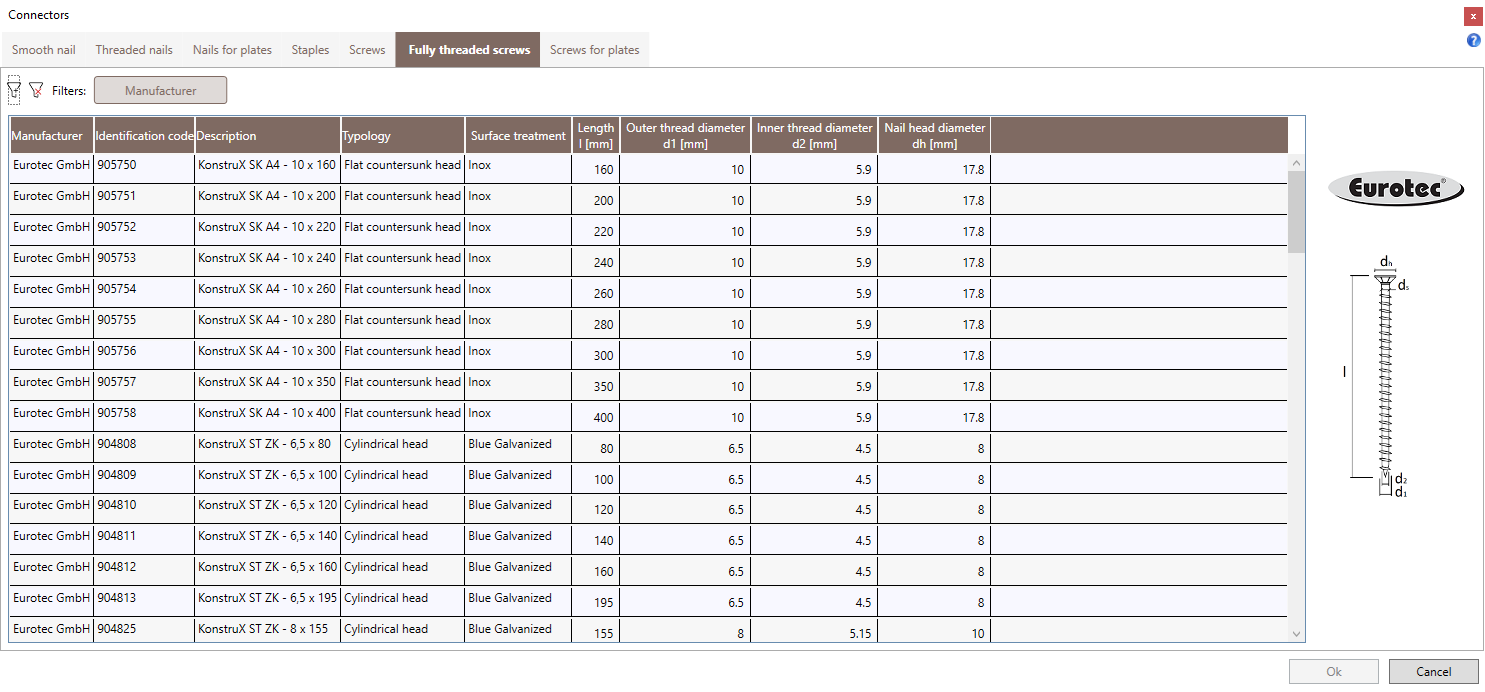Sort by the Manufacturer column header
Screen dimensions: 1485x692
pyautogui.click(x=52, y=135)
